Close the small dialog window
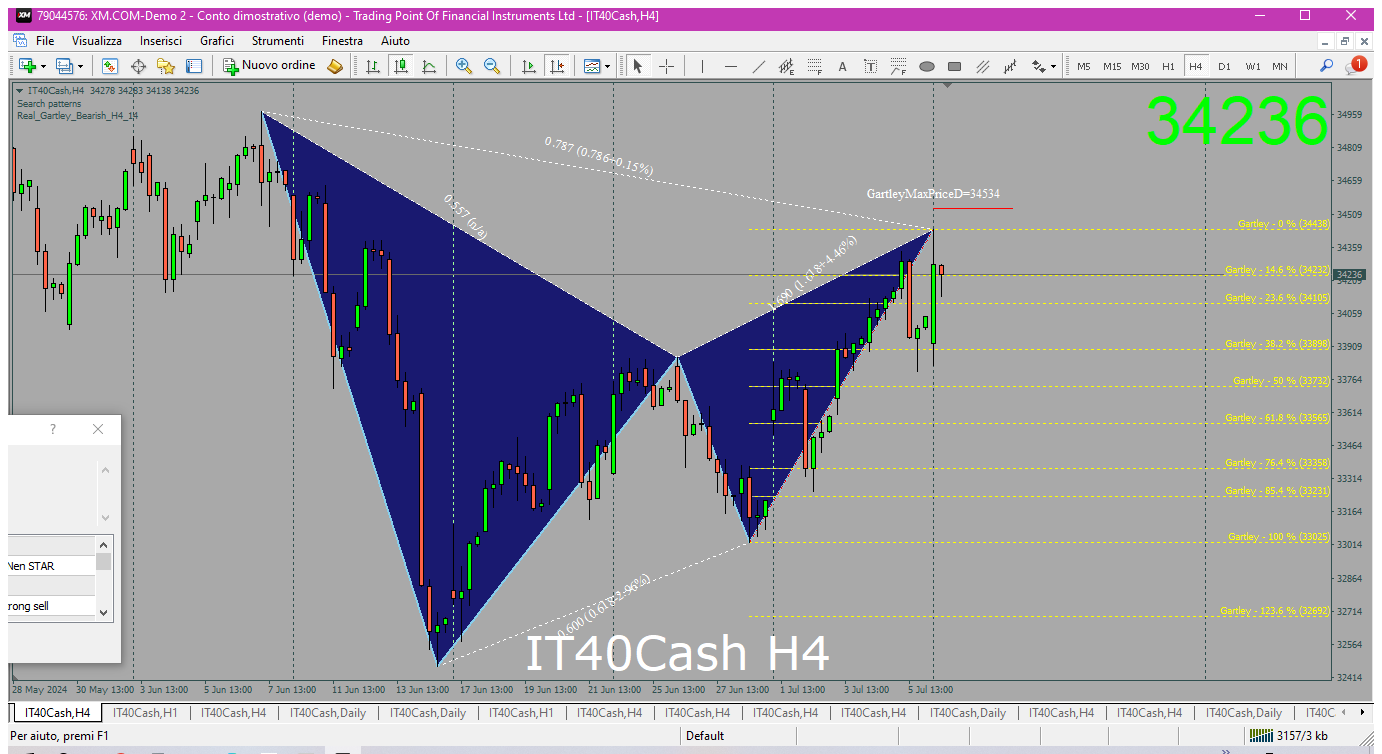1382x754 pixels. point(97,430)
